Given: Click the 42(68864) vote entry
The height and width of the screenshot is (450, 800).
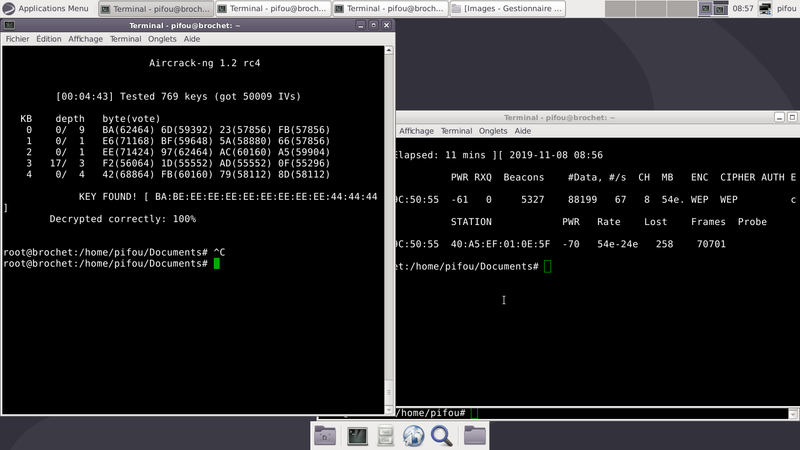Looking at the screenshot, I should coord(128,175).
